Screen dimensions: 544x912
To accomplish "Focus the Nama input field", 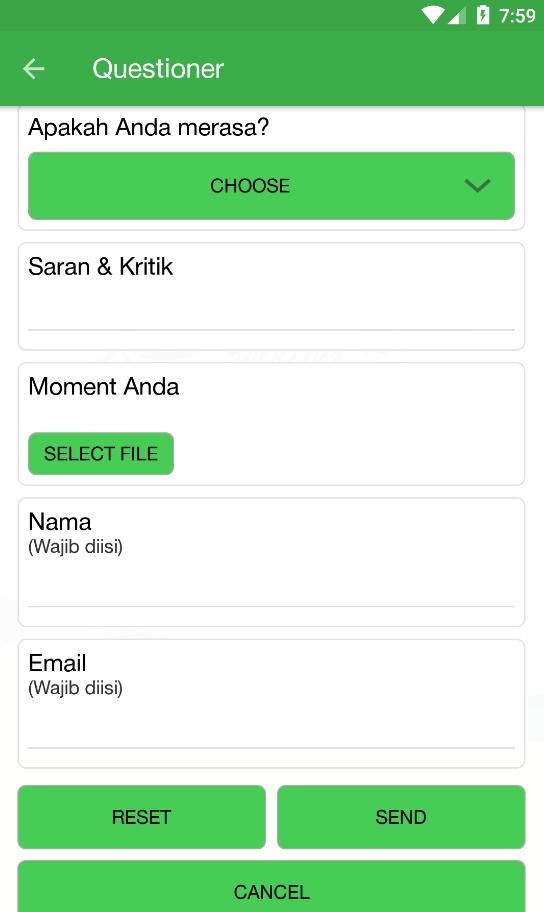I will tap(271, 587).
